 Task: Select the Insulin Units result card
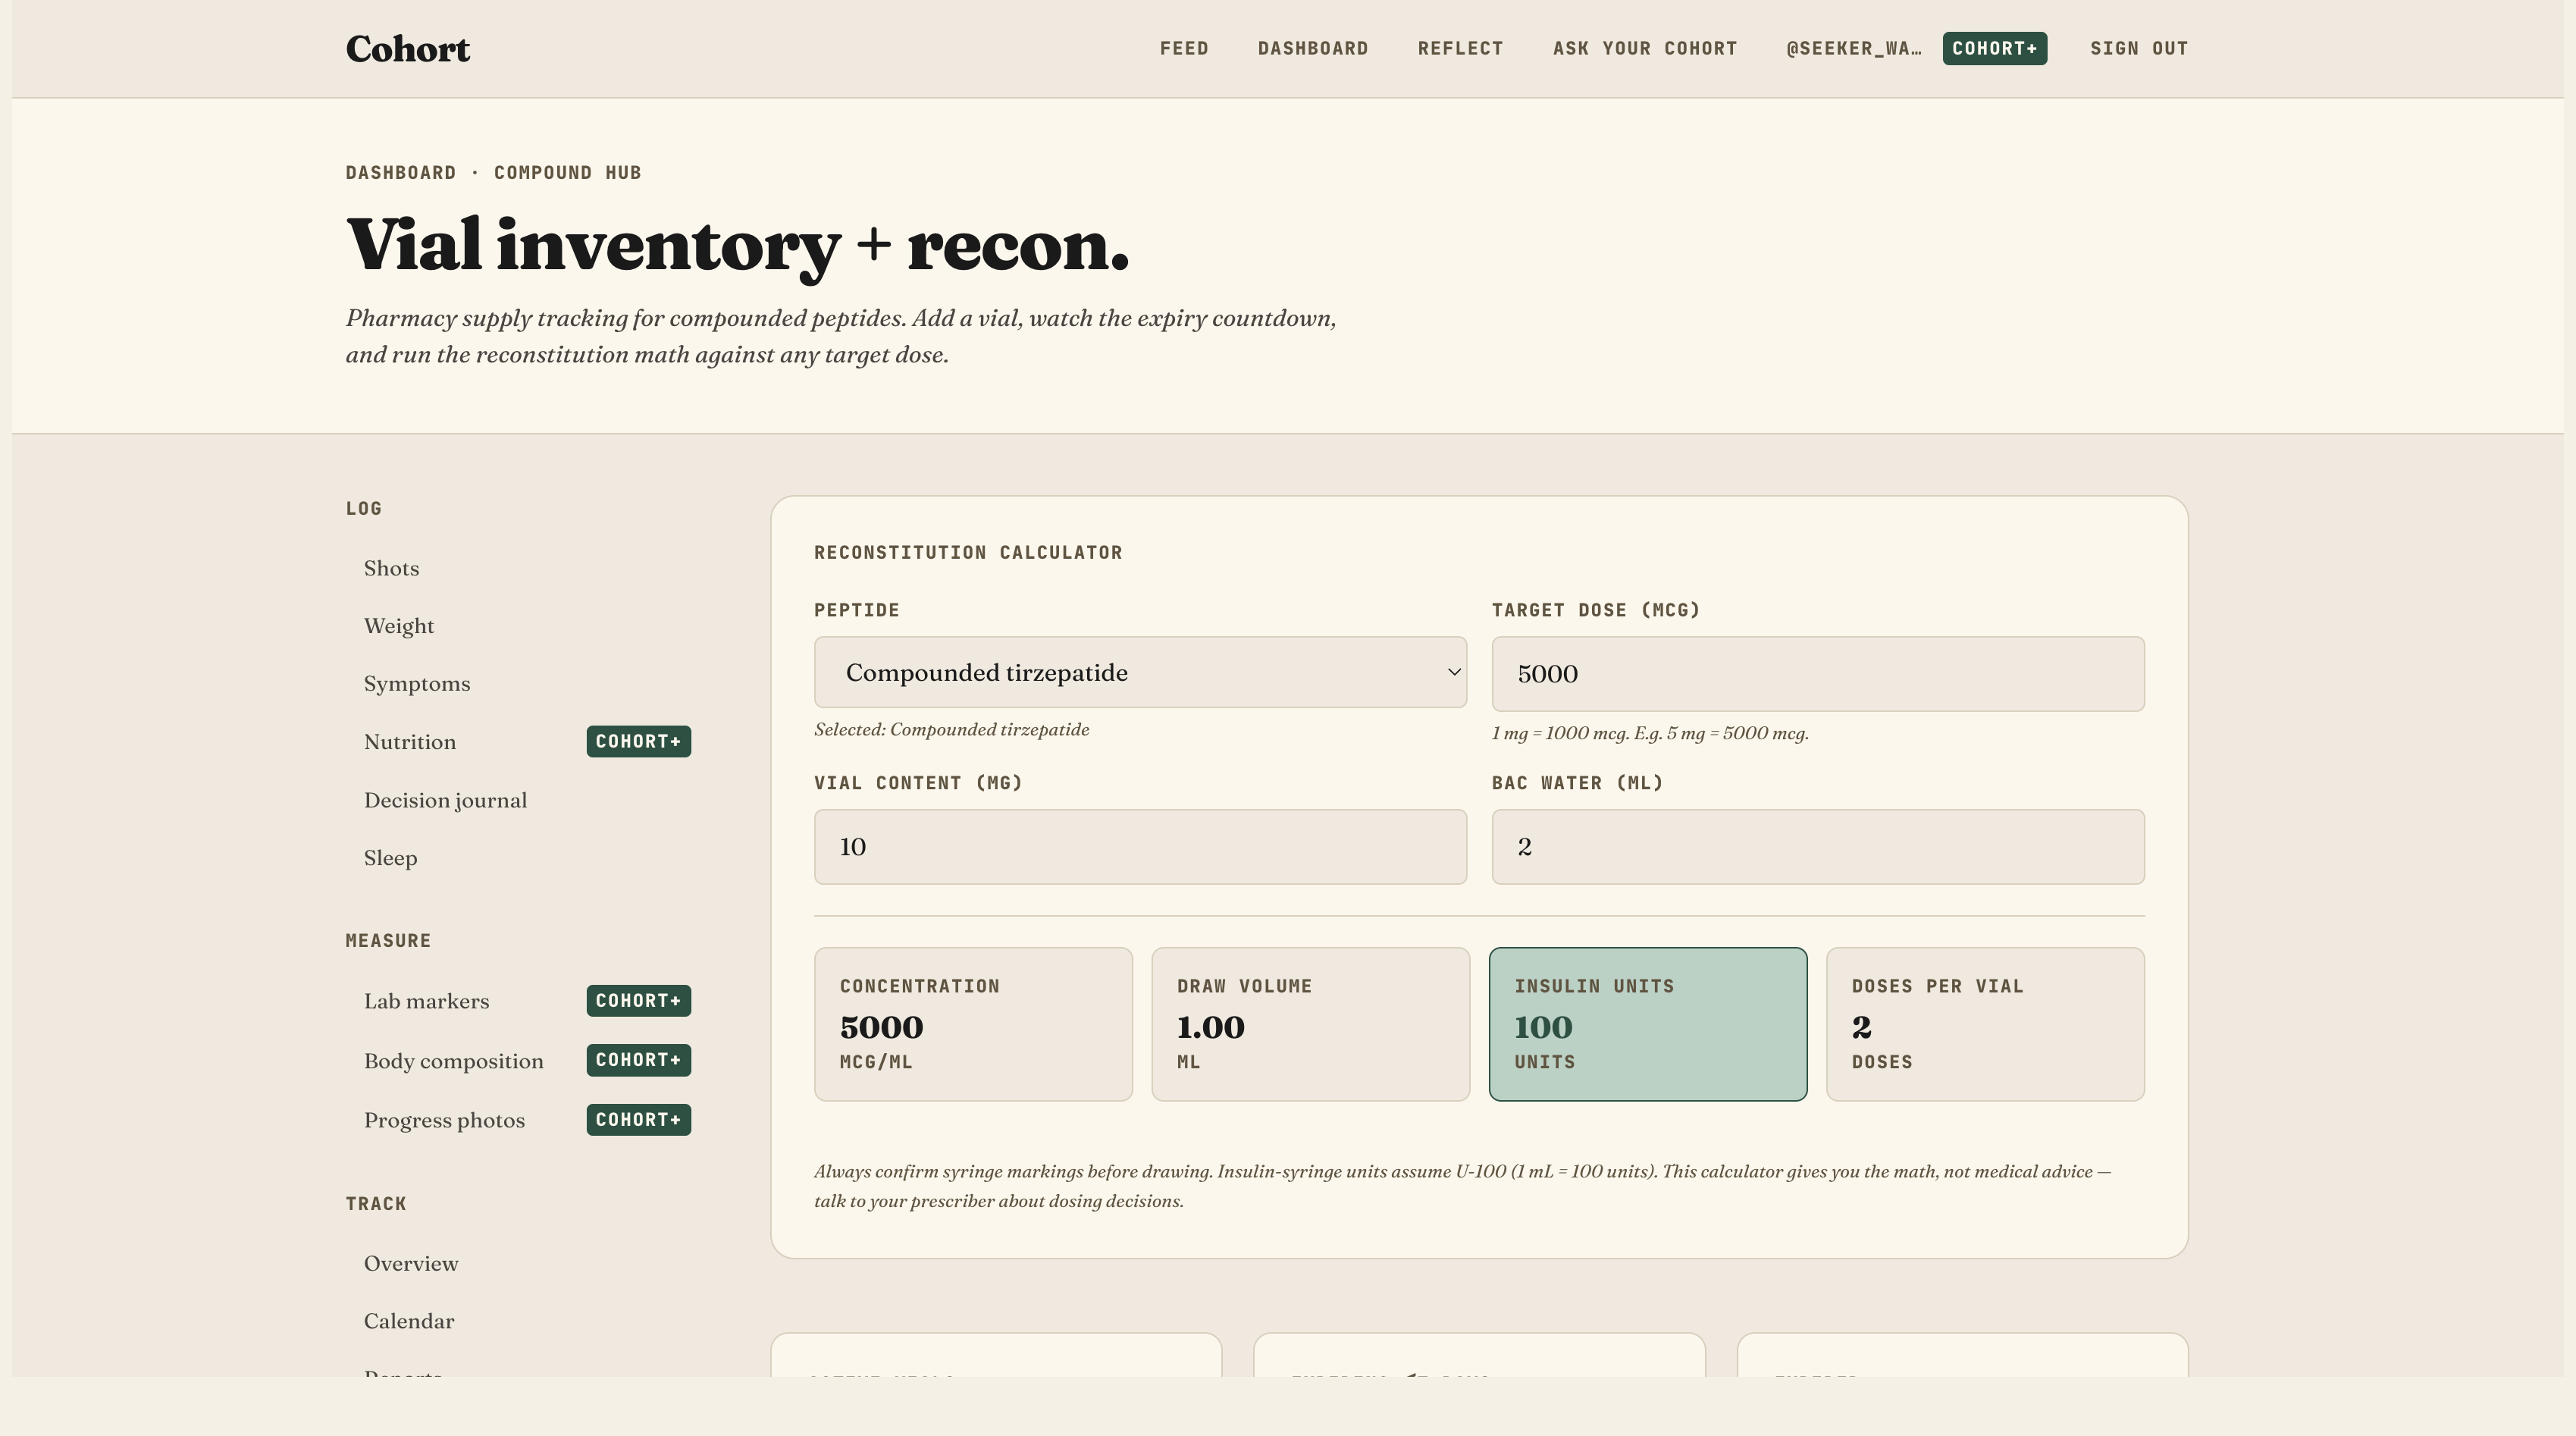(x=1648, y=1024)
